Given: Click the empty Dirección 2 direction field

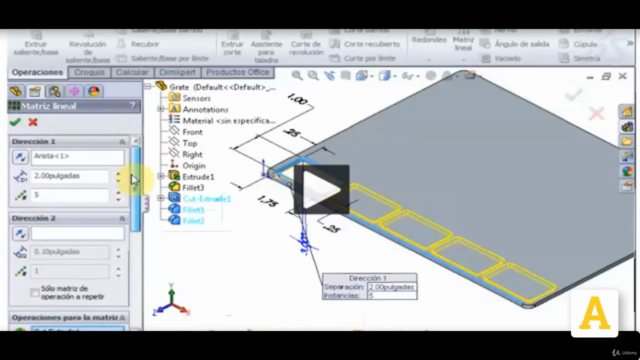Looking at the screenshot, I should tap(78, 233).
